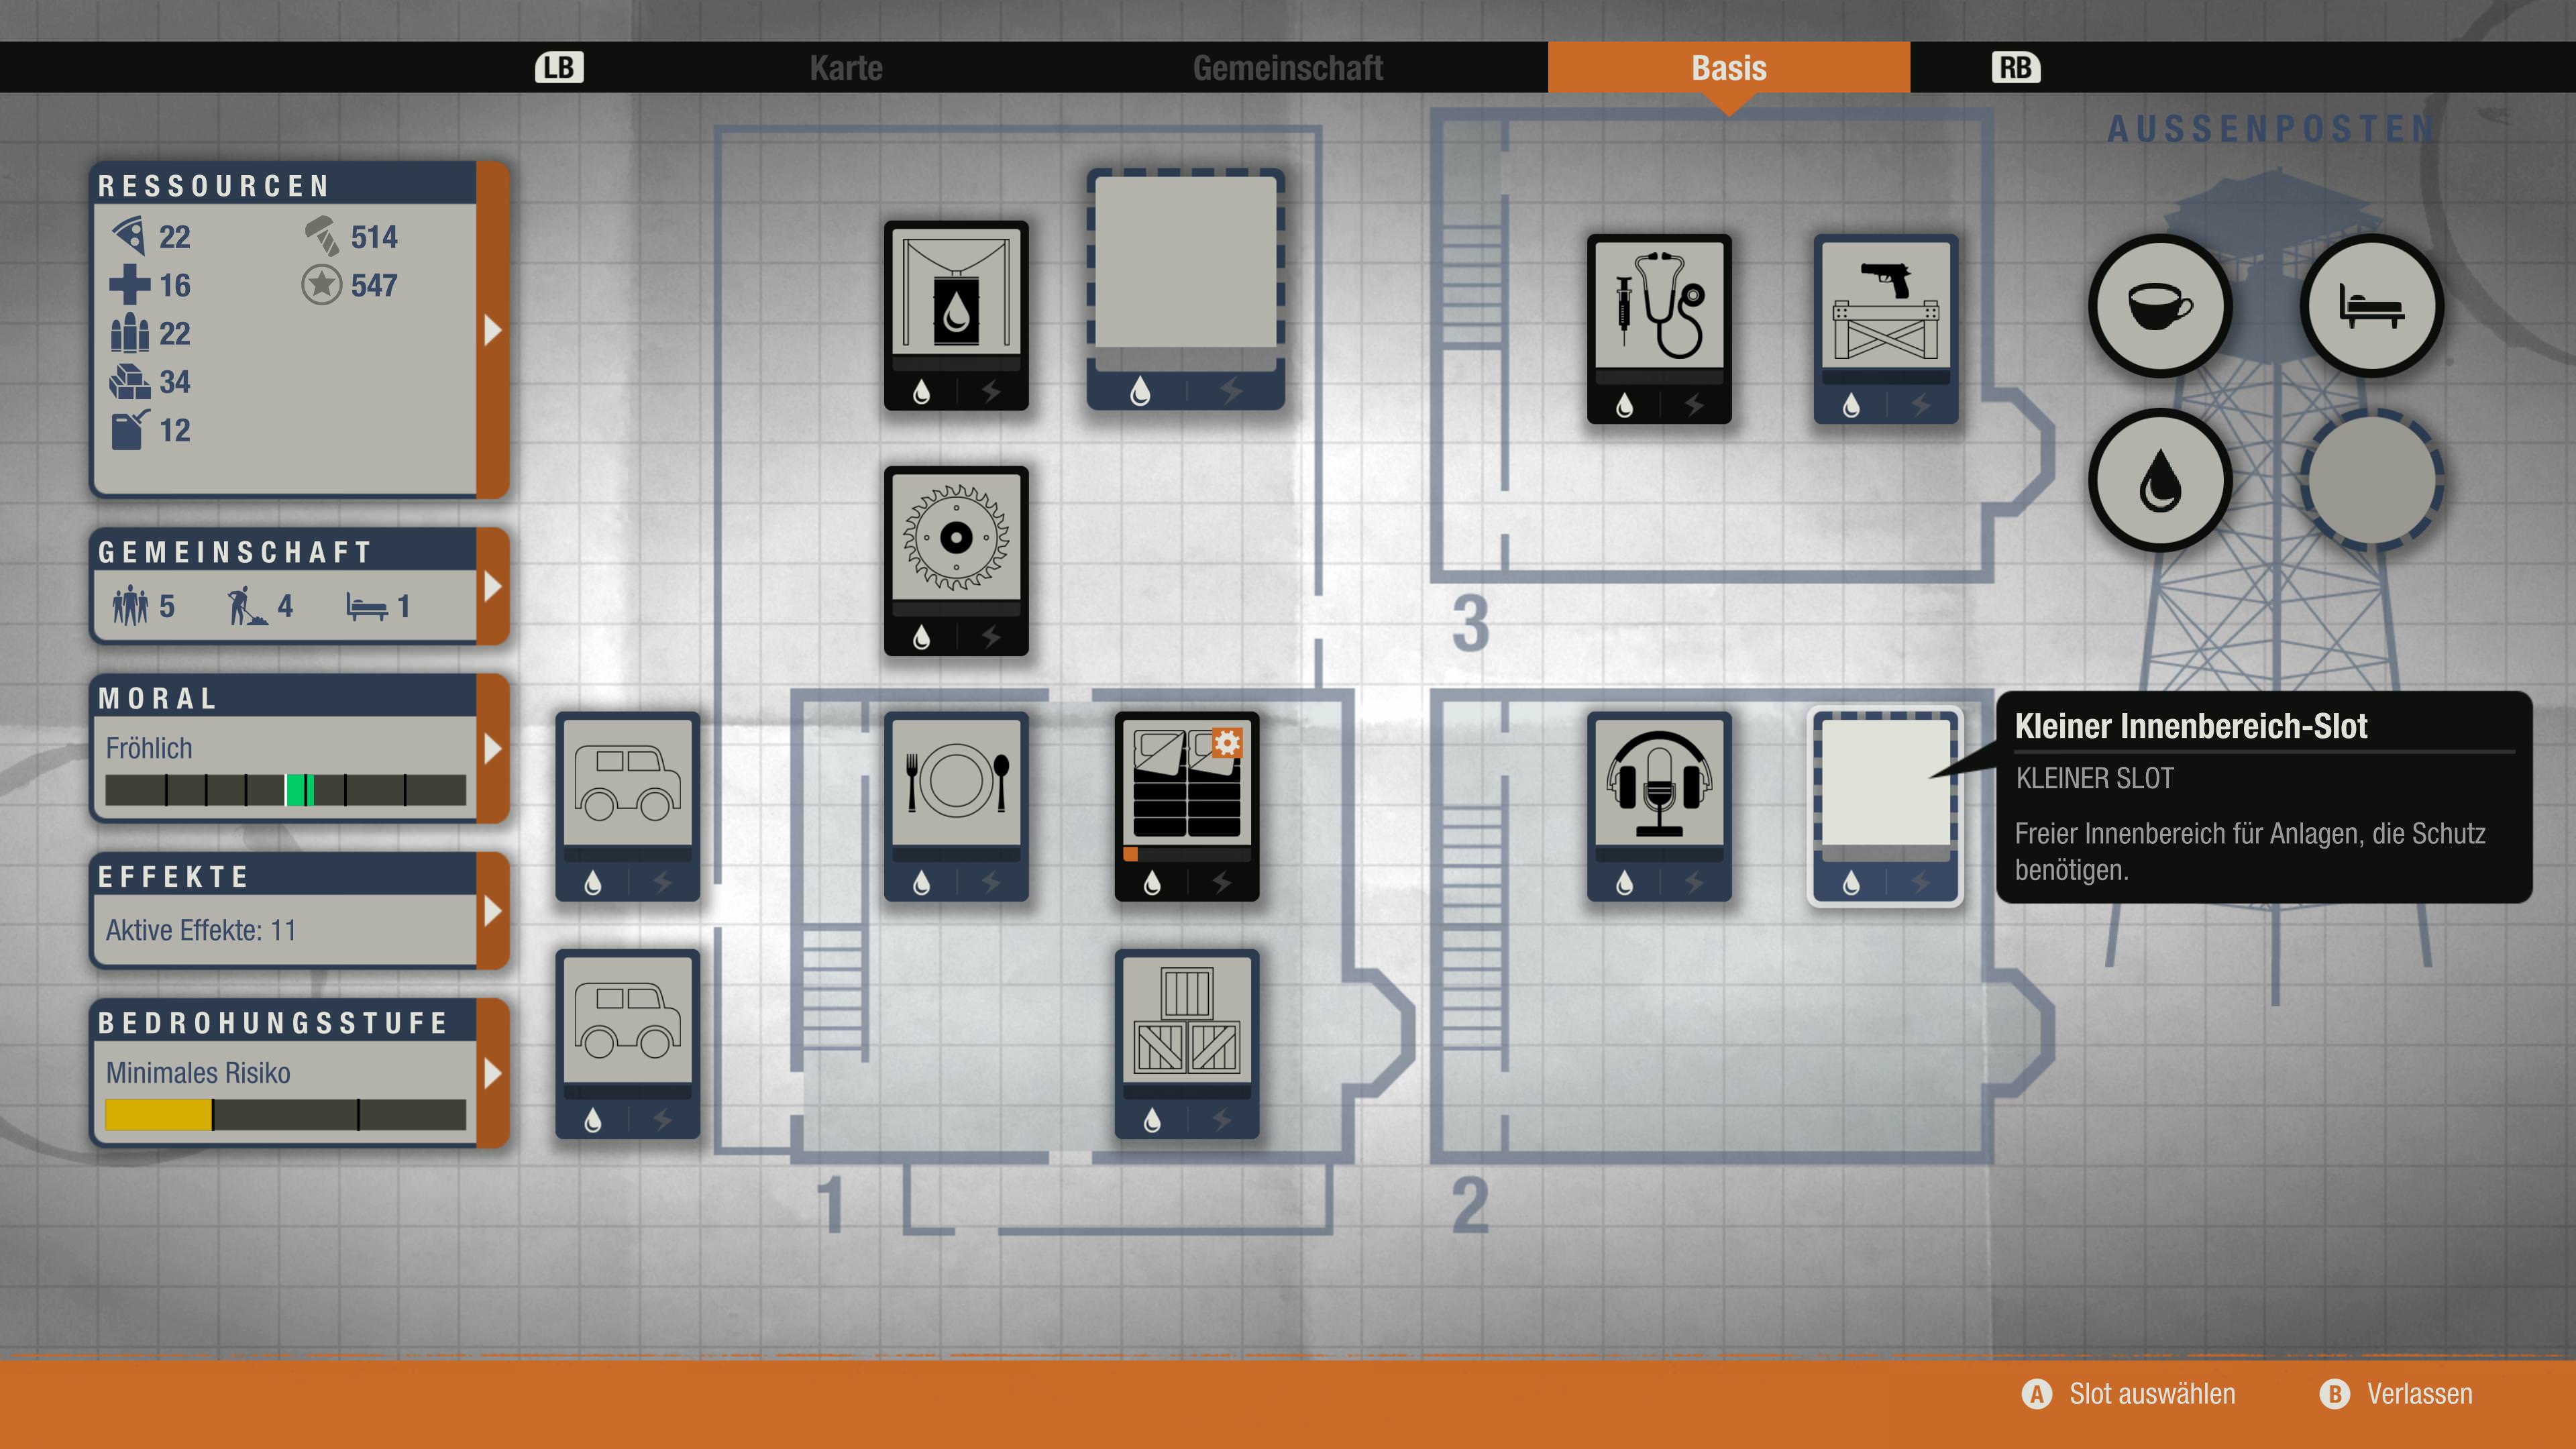Click the ammunition bullets resource icon

click(x=130, y=333)
